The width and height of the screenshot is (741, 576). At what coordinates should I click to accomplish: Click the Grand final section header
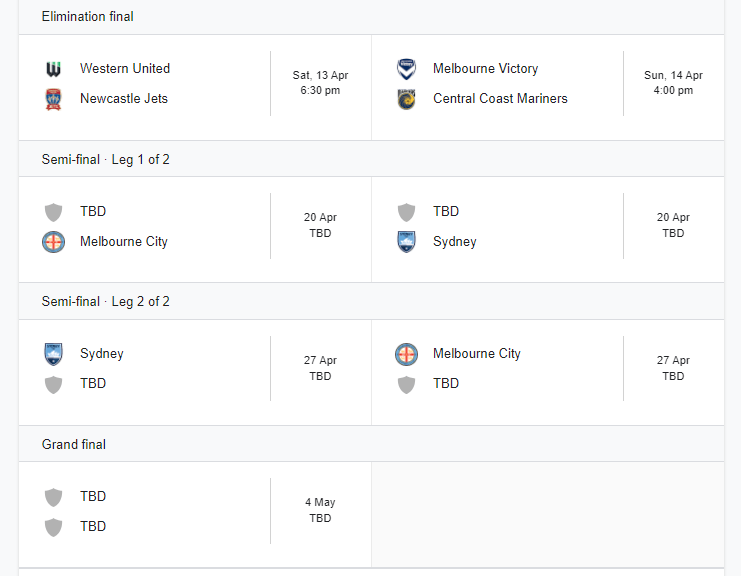click(x=74, y=444)
